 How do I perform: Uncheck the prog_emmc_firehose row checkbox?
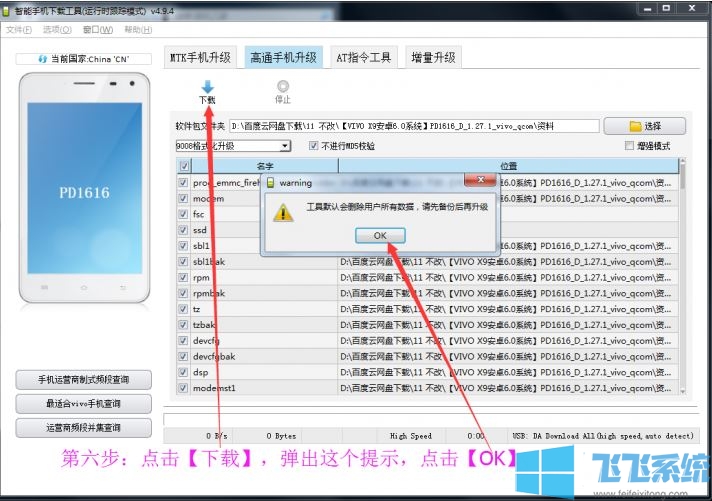point(183,183)
